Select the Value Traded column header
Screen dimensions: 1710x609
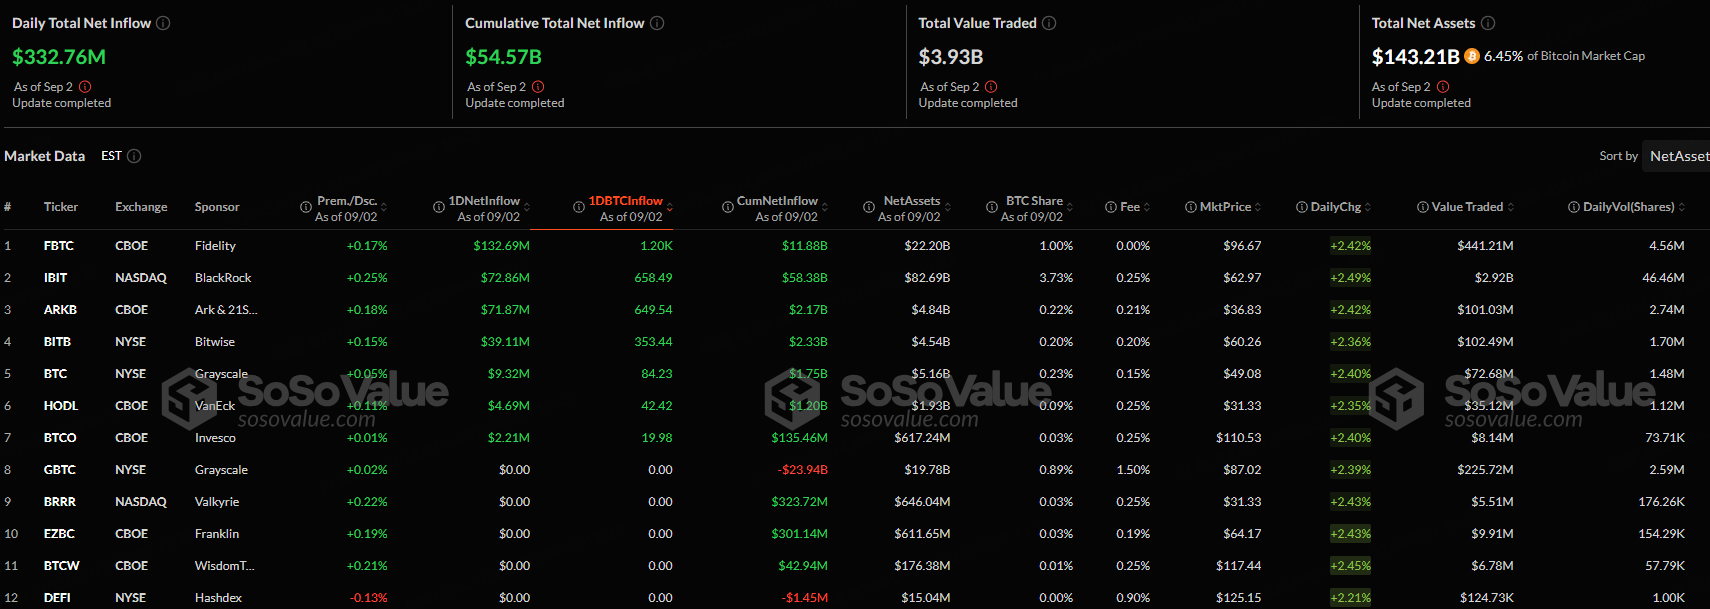(1466, 207)
